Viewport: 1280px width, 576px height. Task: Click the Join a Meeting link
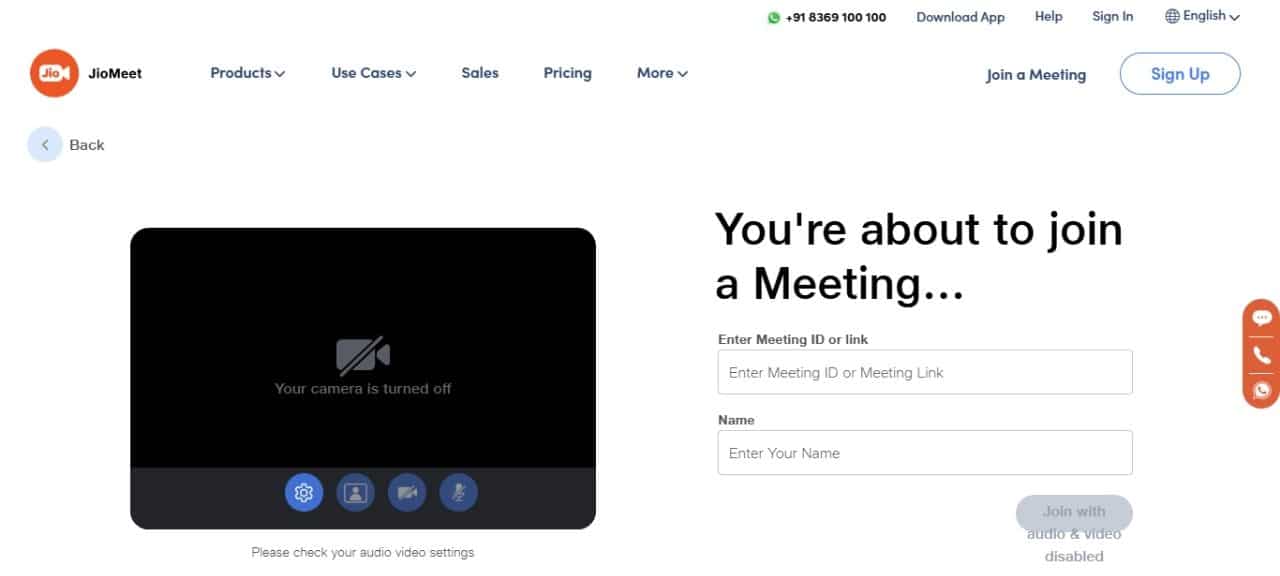point(1035,75)
